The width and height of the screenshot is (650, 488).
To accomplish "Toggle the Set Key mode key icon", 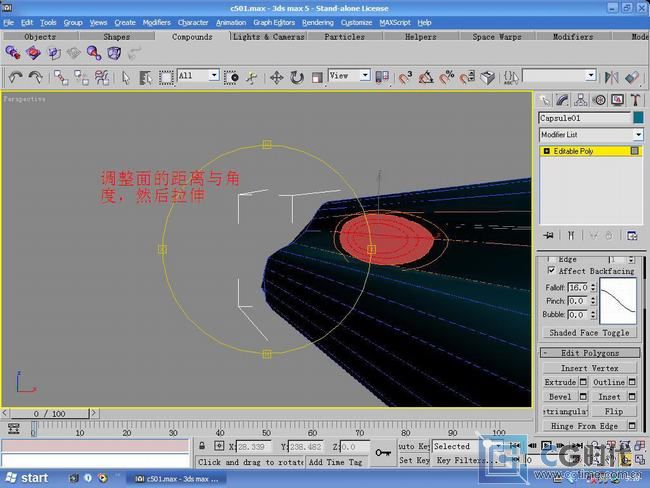I will pyautogui.click(x=383, y=453).
